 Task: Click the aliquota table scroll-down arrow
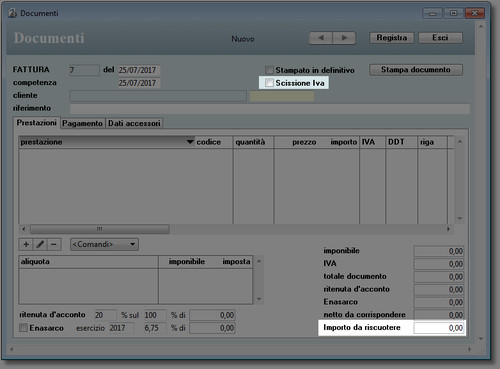(259, 299)
